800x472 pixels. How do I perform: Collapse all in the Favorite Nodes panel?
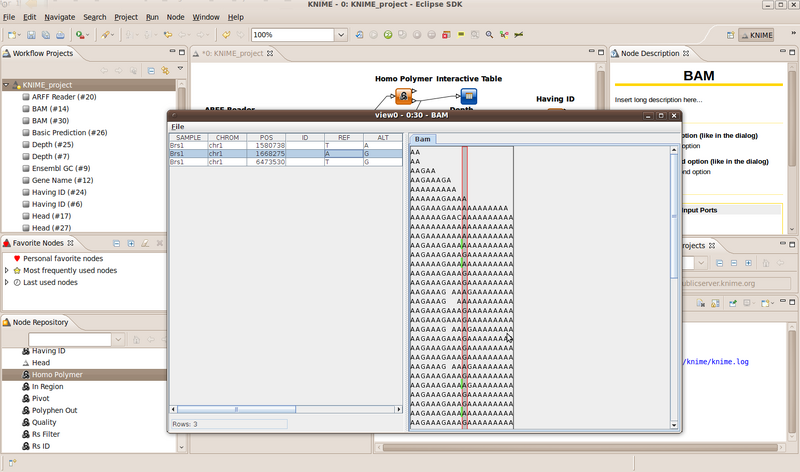pos(117,243)
